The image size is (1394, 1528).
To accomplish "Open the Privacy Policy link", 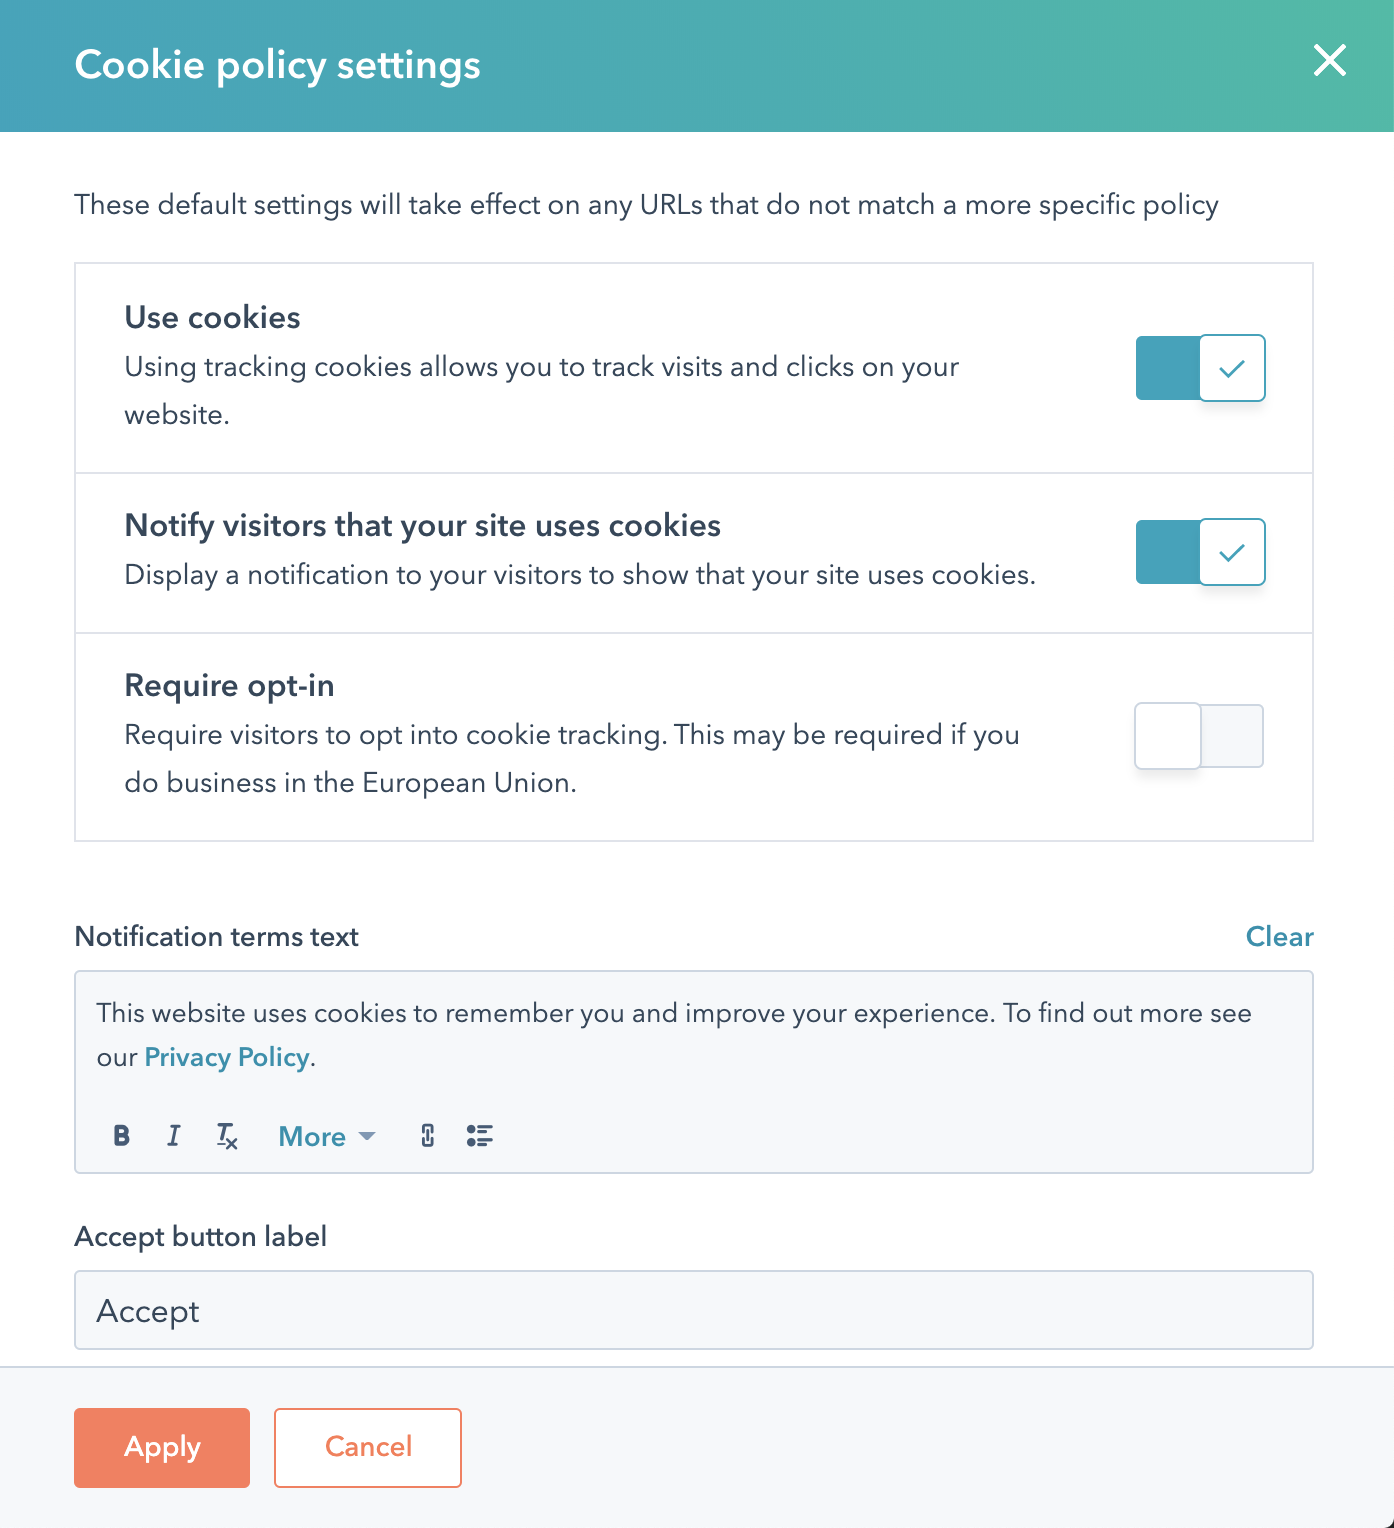I will [x=226, y=1057].
